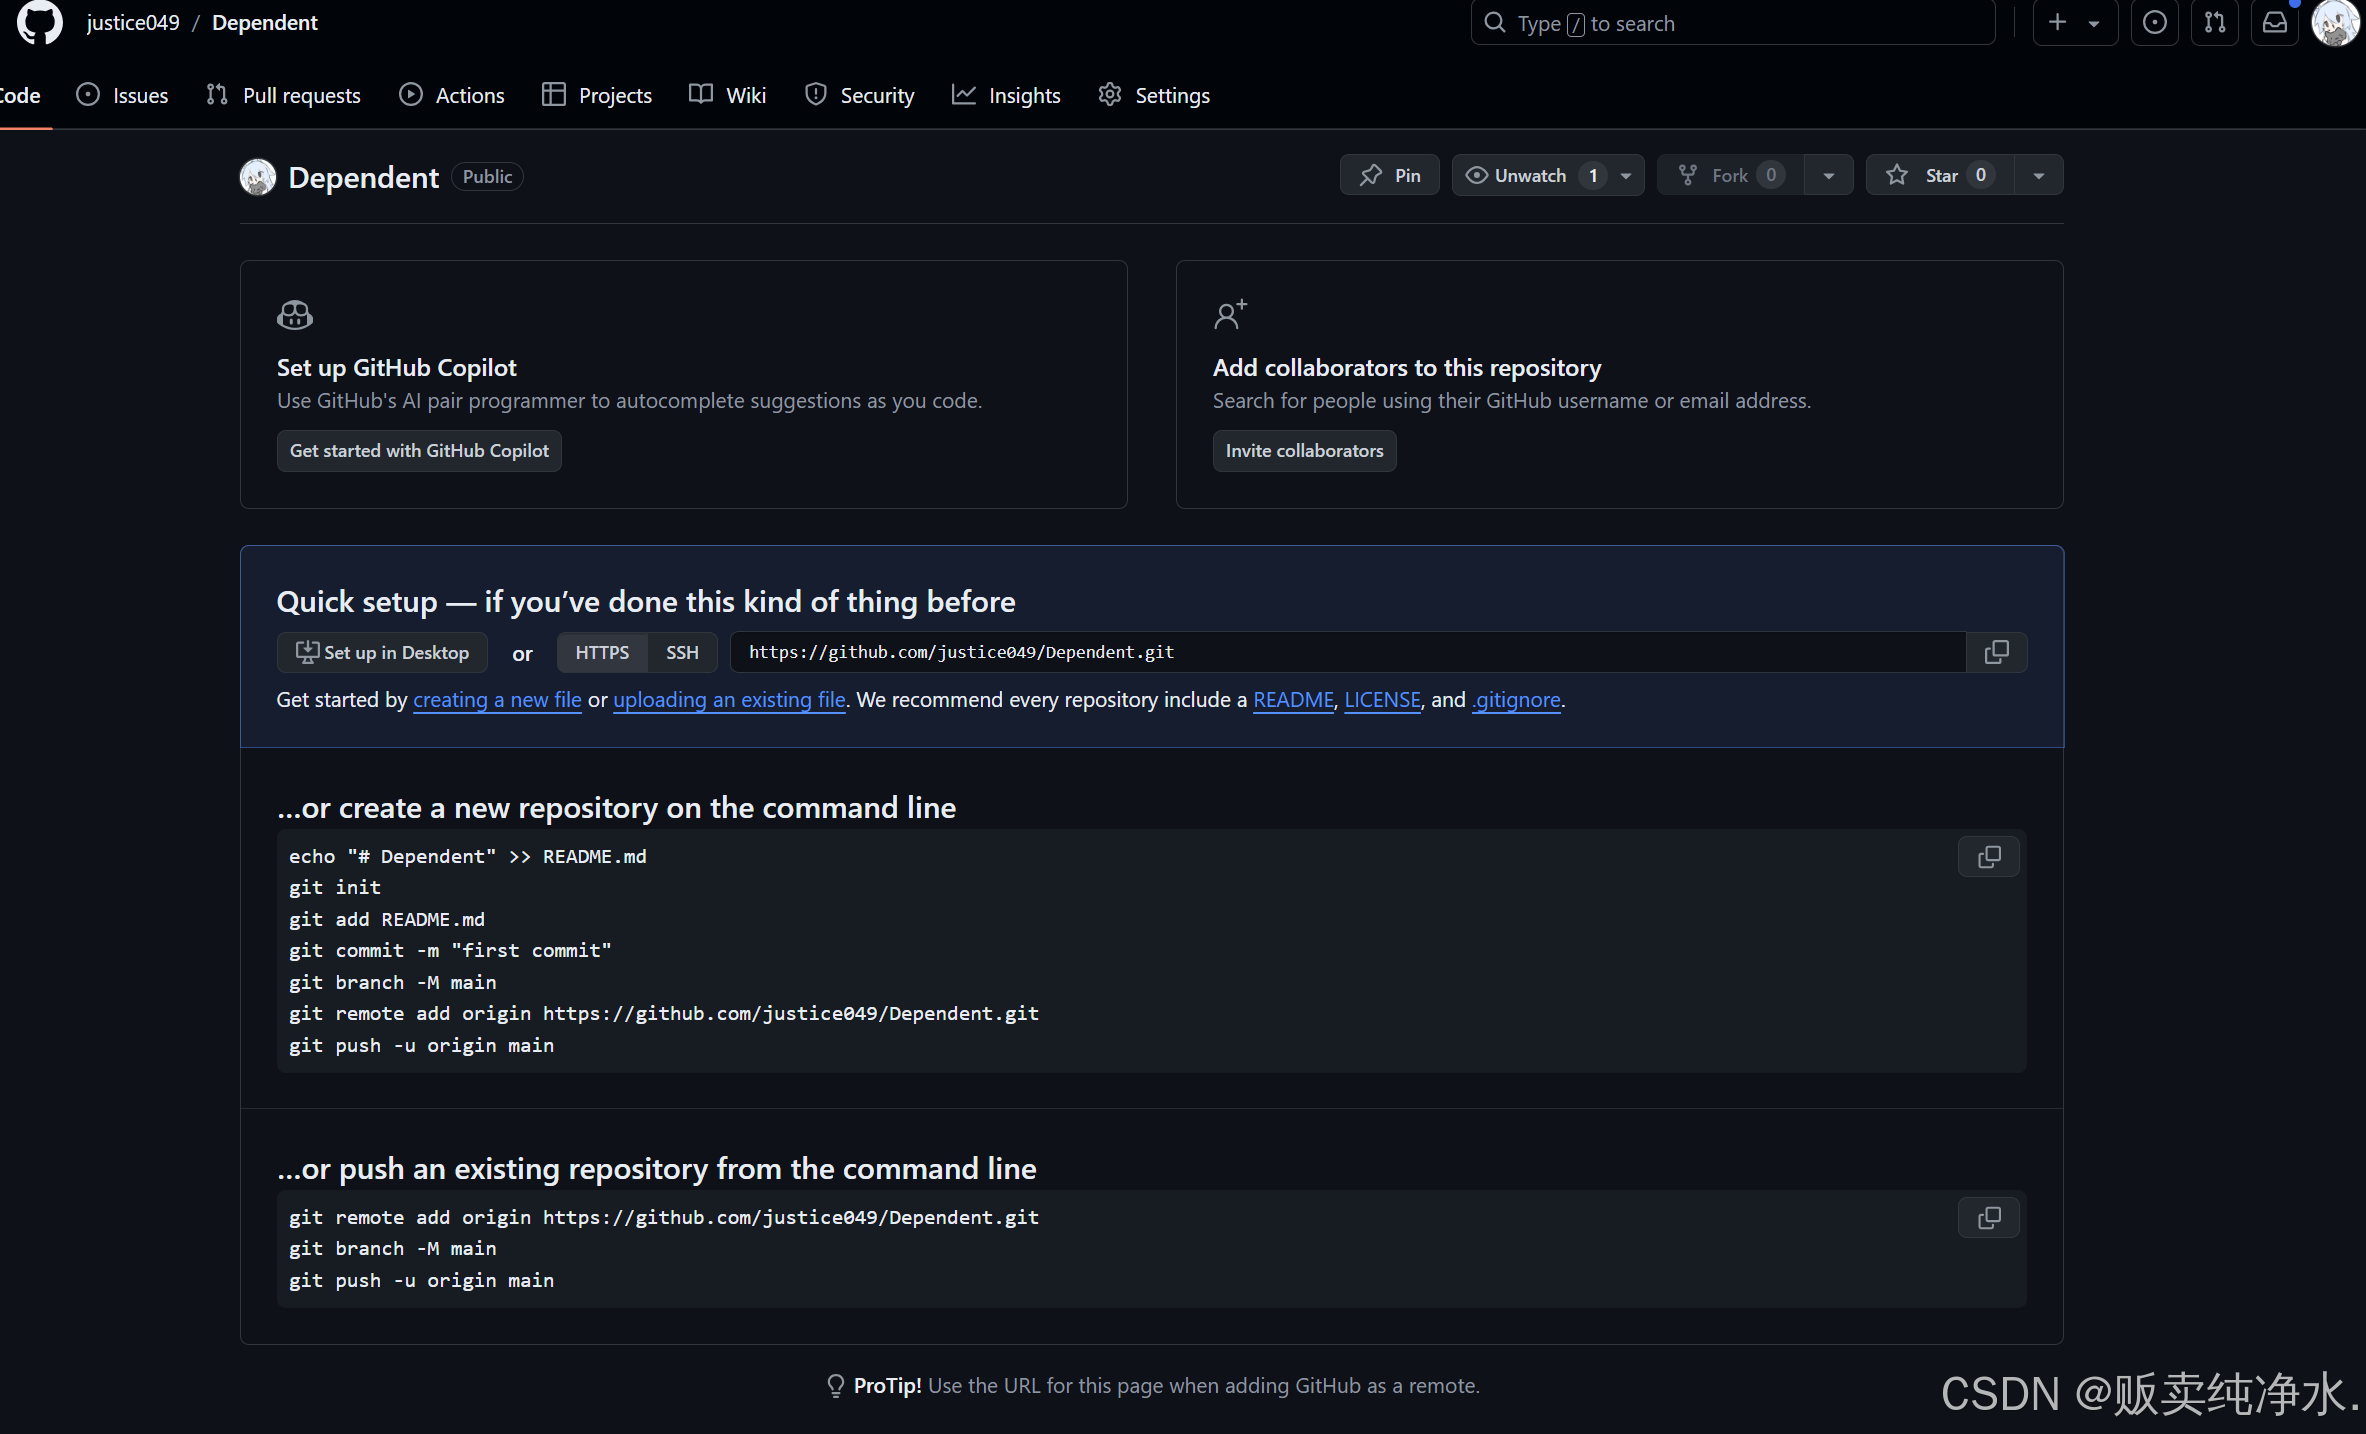
Task: Focus the Type / to search field
Action: [1733, 23]
